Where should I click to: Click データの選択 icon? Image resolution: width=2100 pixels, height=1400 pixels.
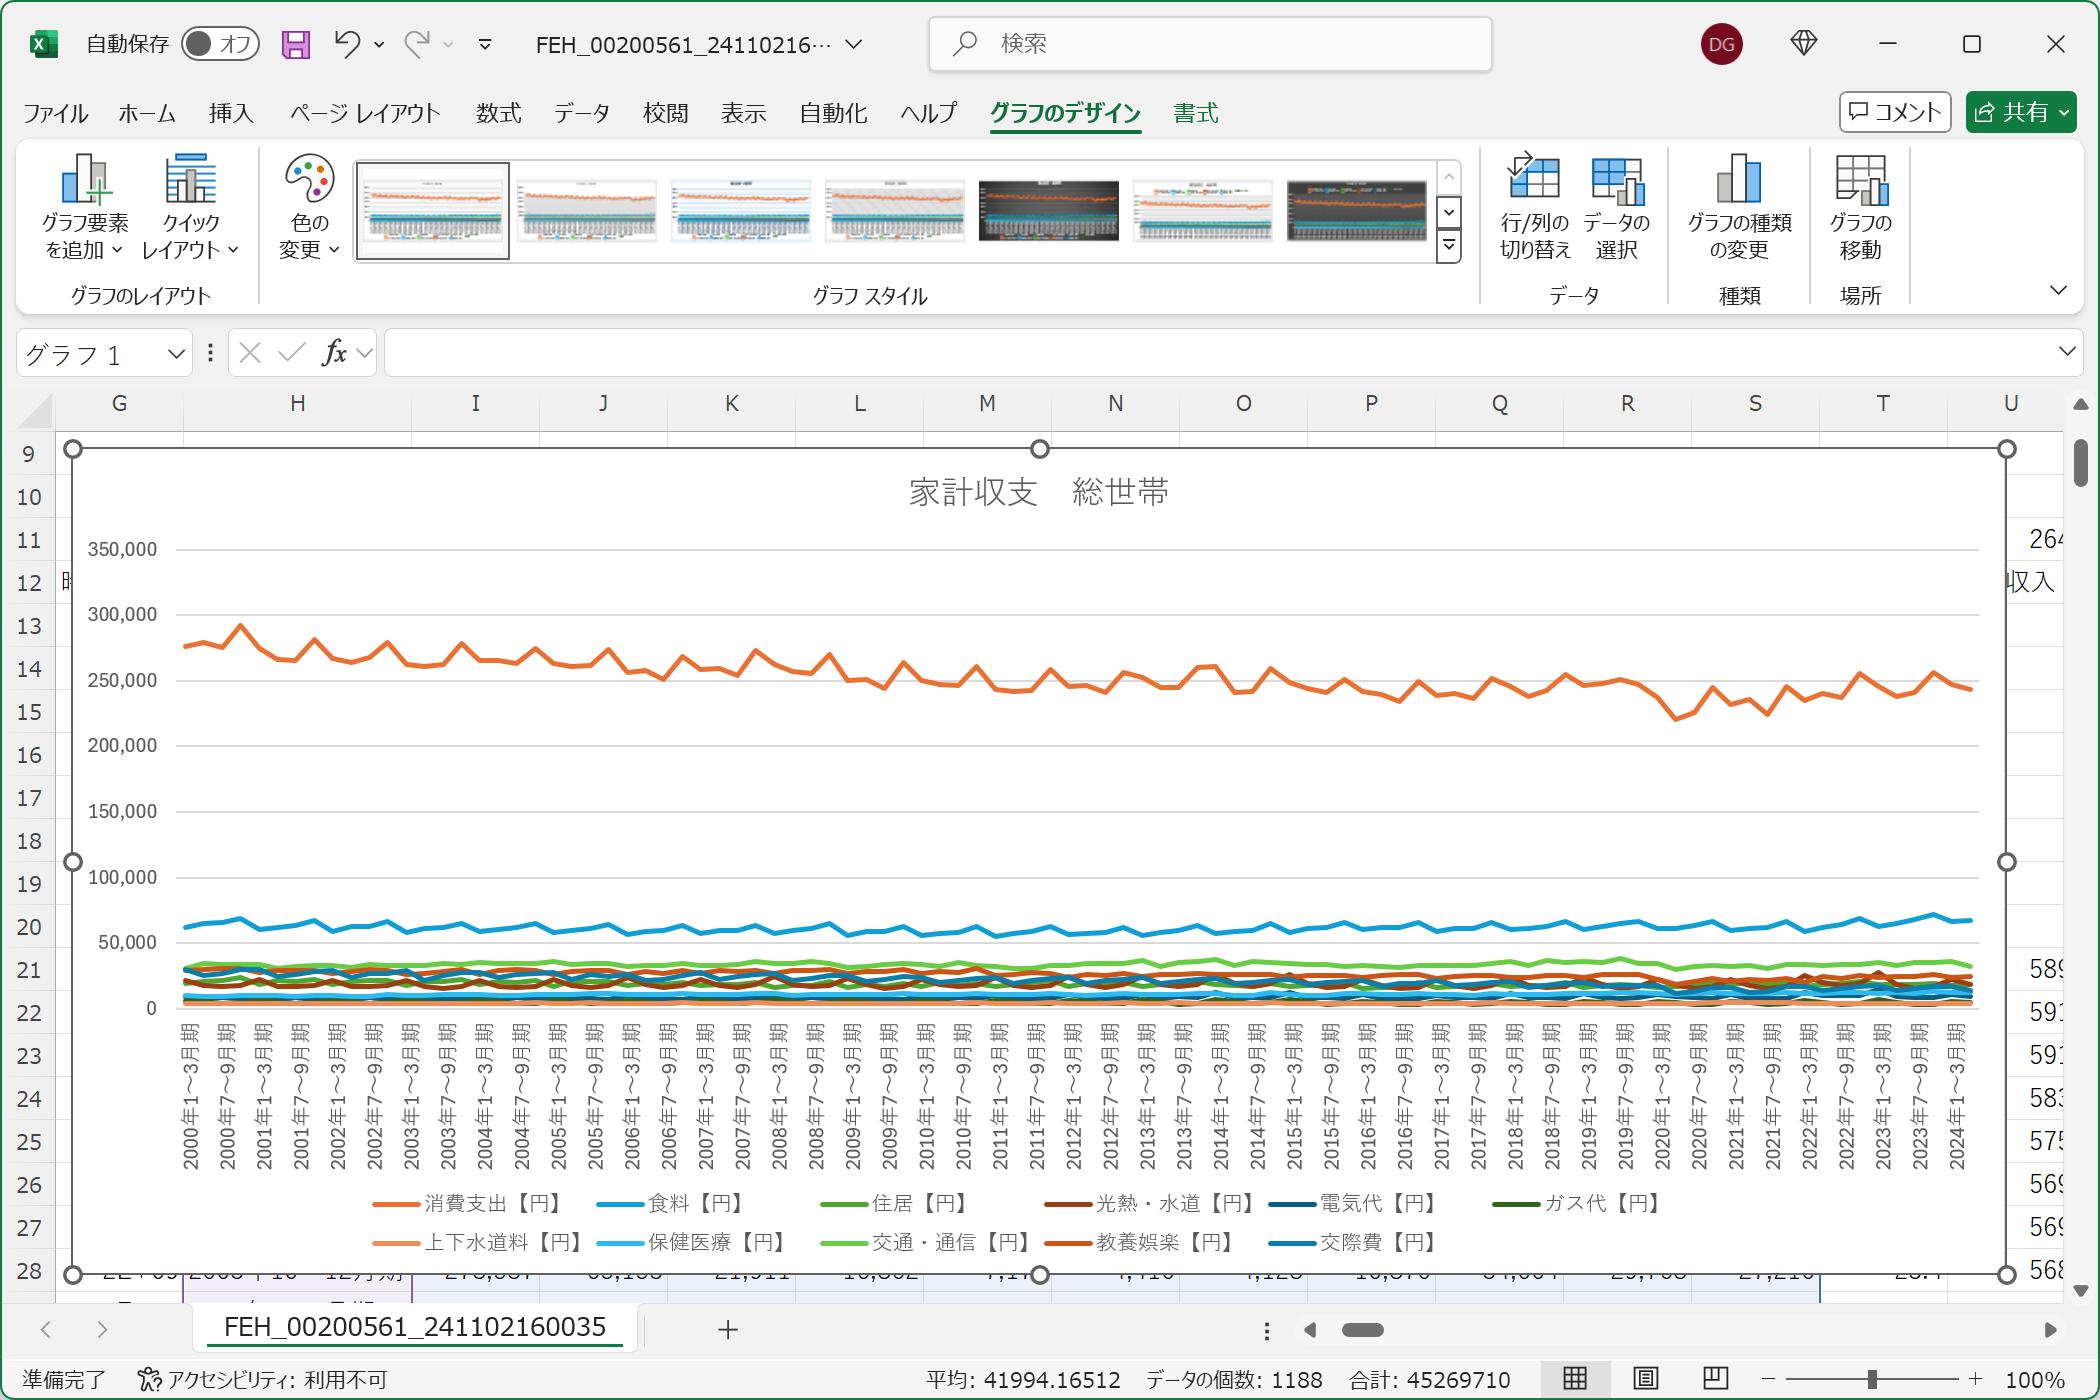pyautogui.click(x=1617, y=207)
